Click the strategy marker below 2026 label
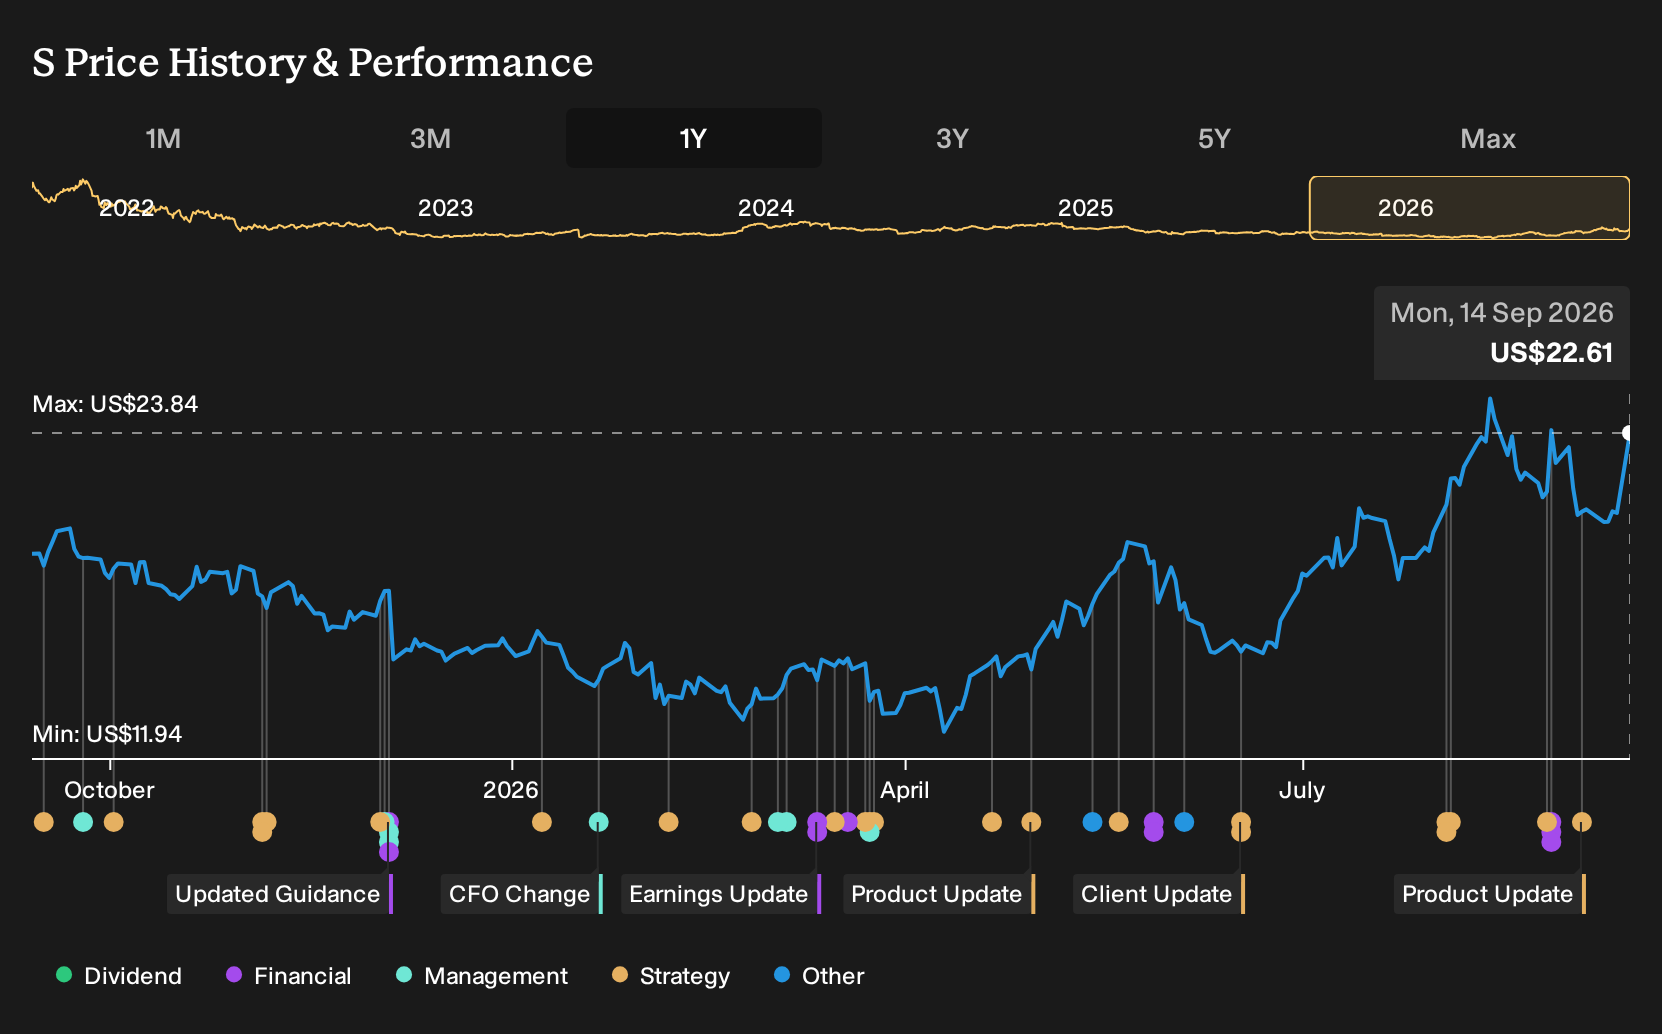This screenshot has width=1662, height=1034. point(541,822)
